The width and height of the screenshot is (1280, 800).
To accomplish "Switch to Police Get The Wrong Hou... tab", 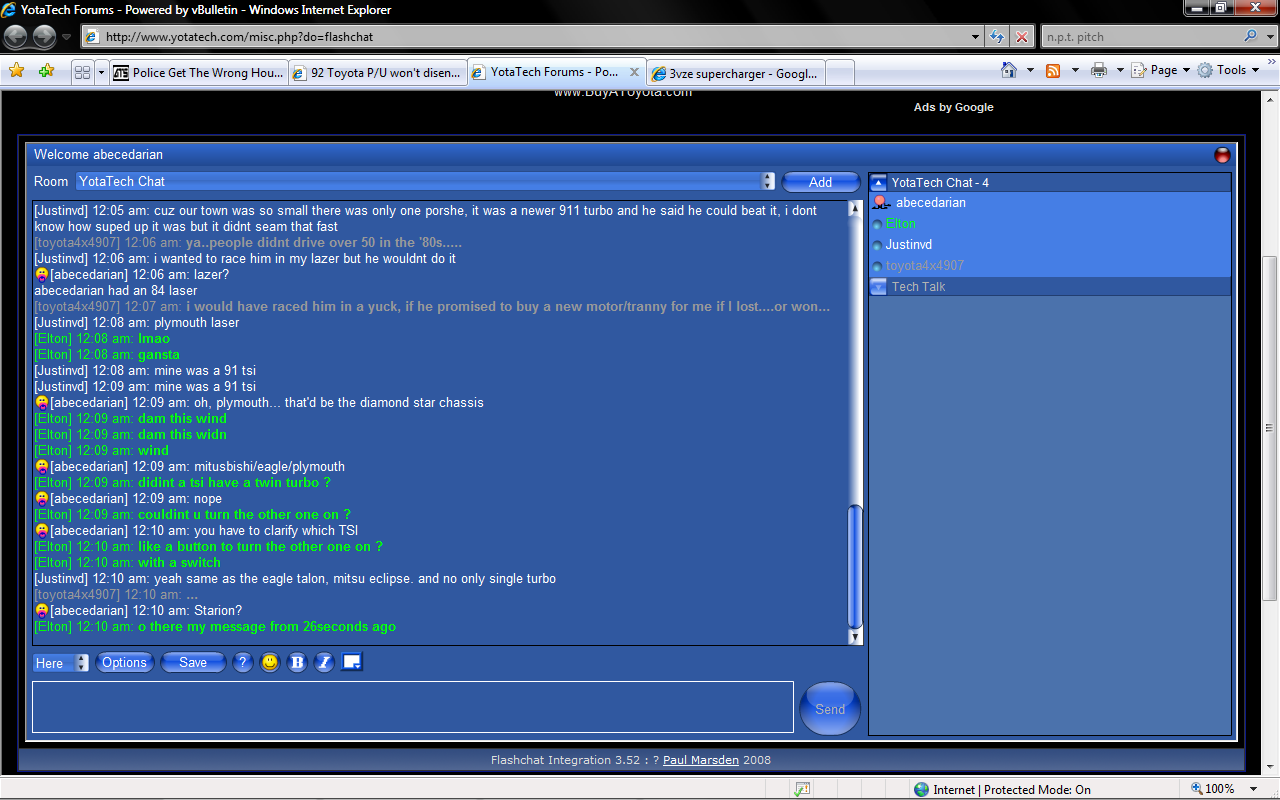I will (198, 72).
